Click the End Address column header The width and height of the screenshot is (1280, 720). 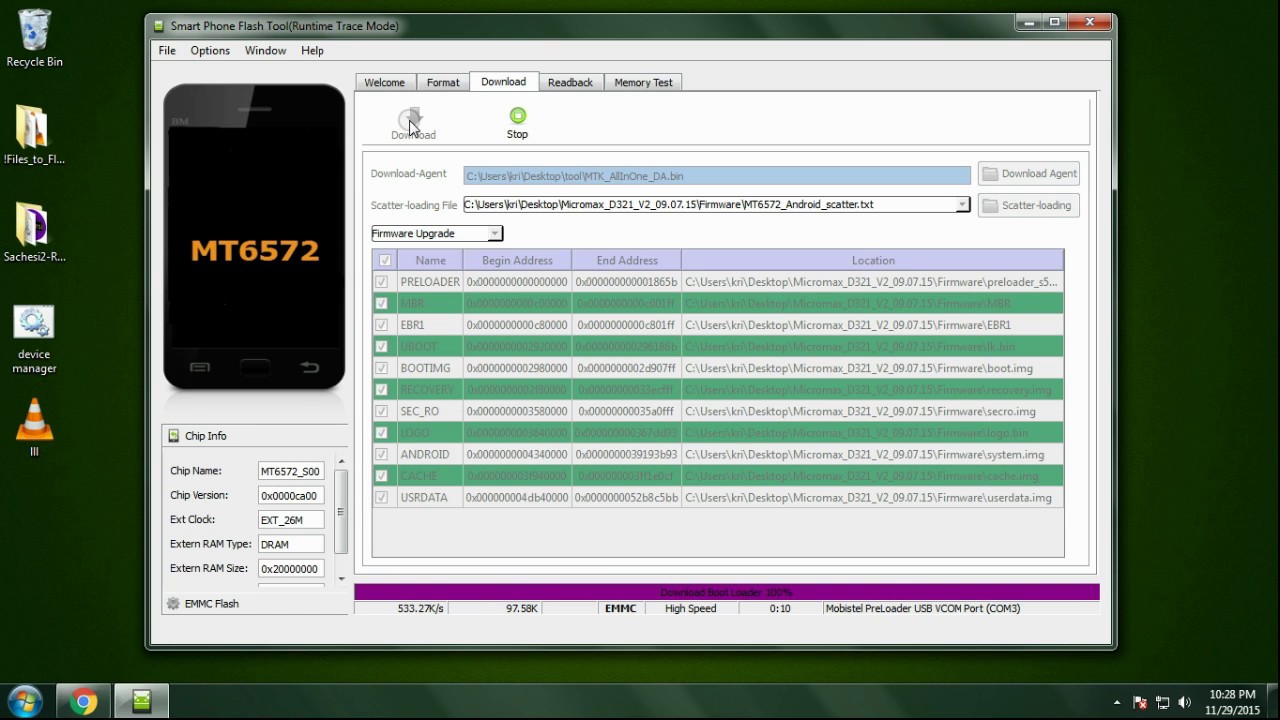point(627,261)
